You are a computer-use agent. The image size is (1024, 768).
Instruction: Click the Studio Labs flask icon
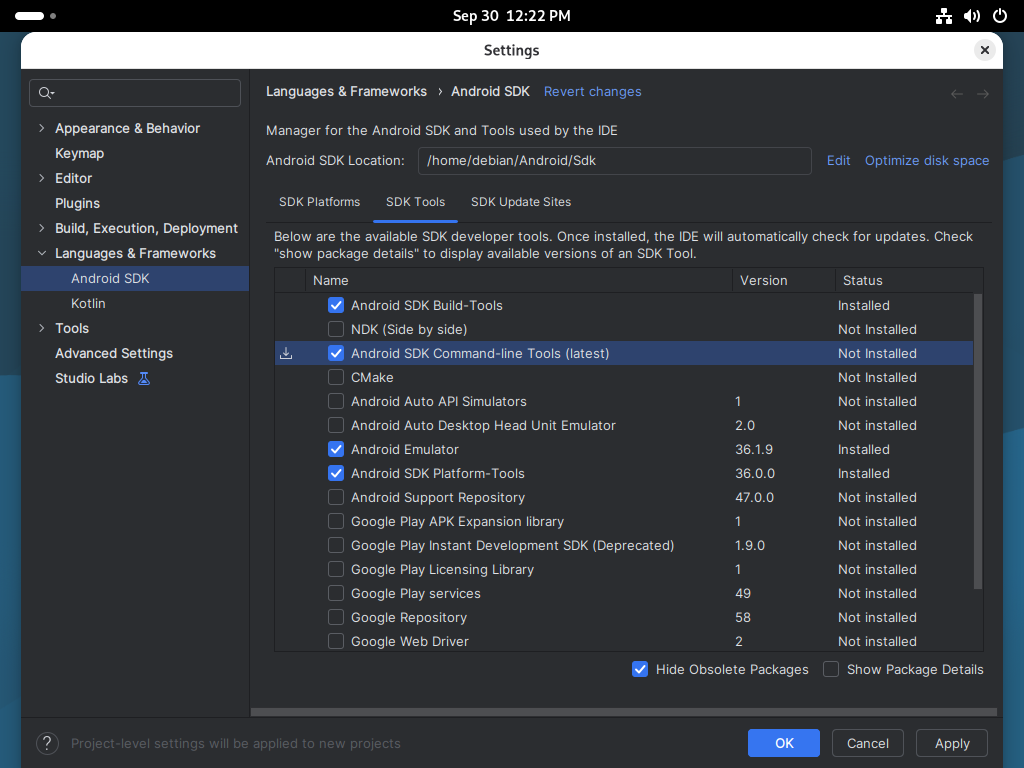[x=144, y=378]
